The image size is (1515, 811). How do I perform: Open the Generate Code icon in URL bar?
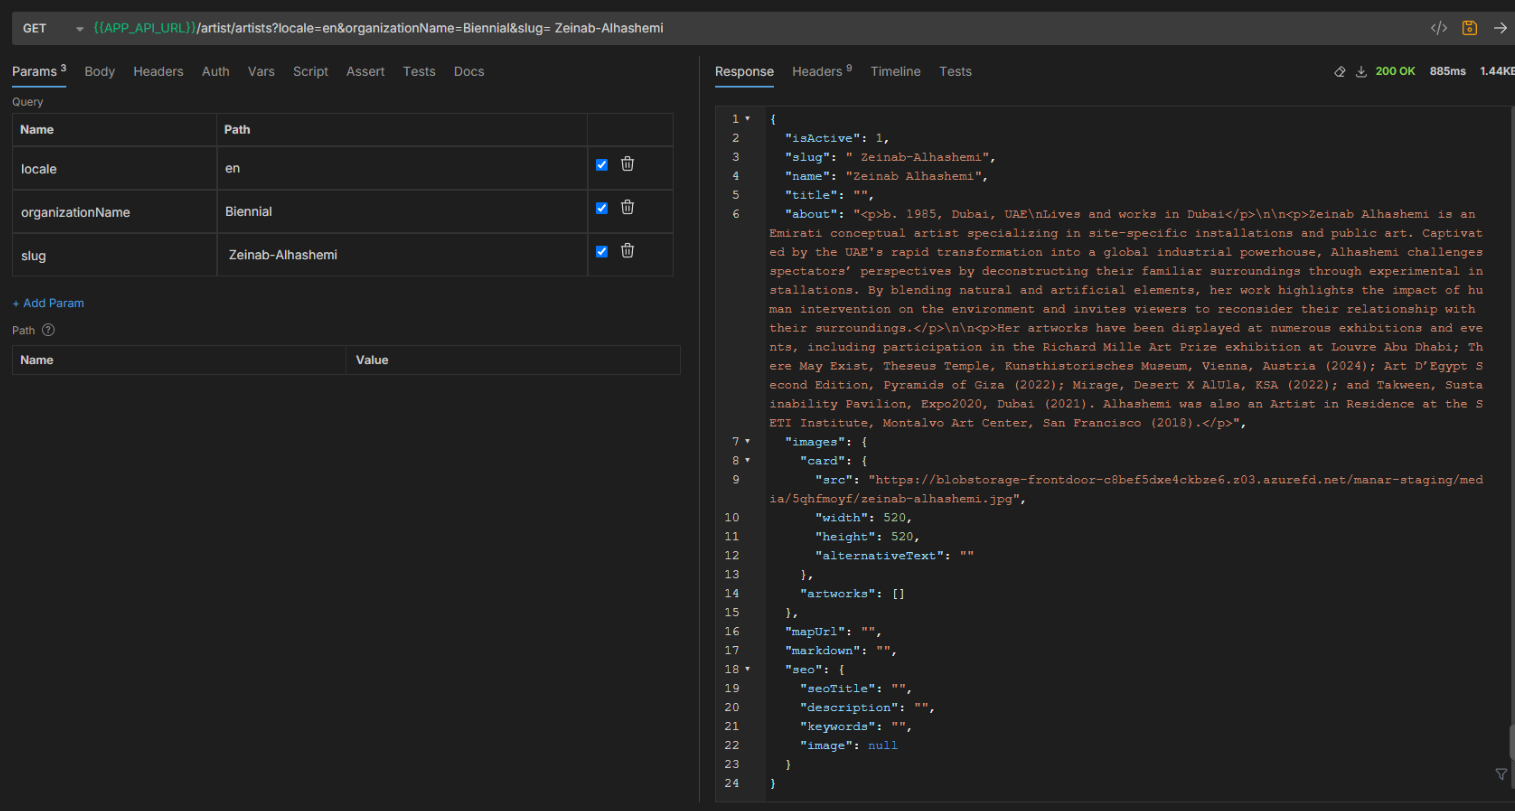[1439, 28]
